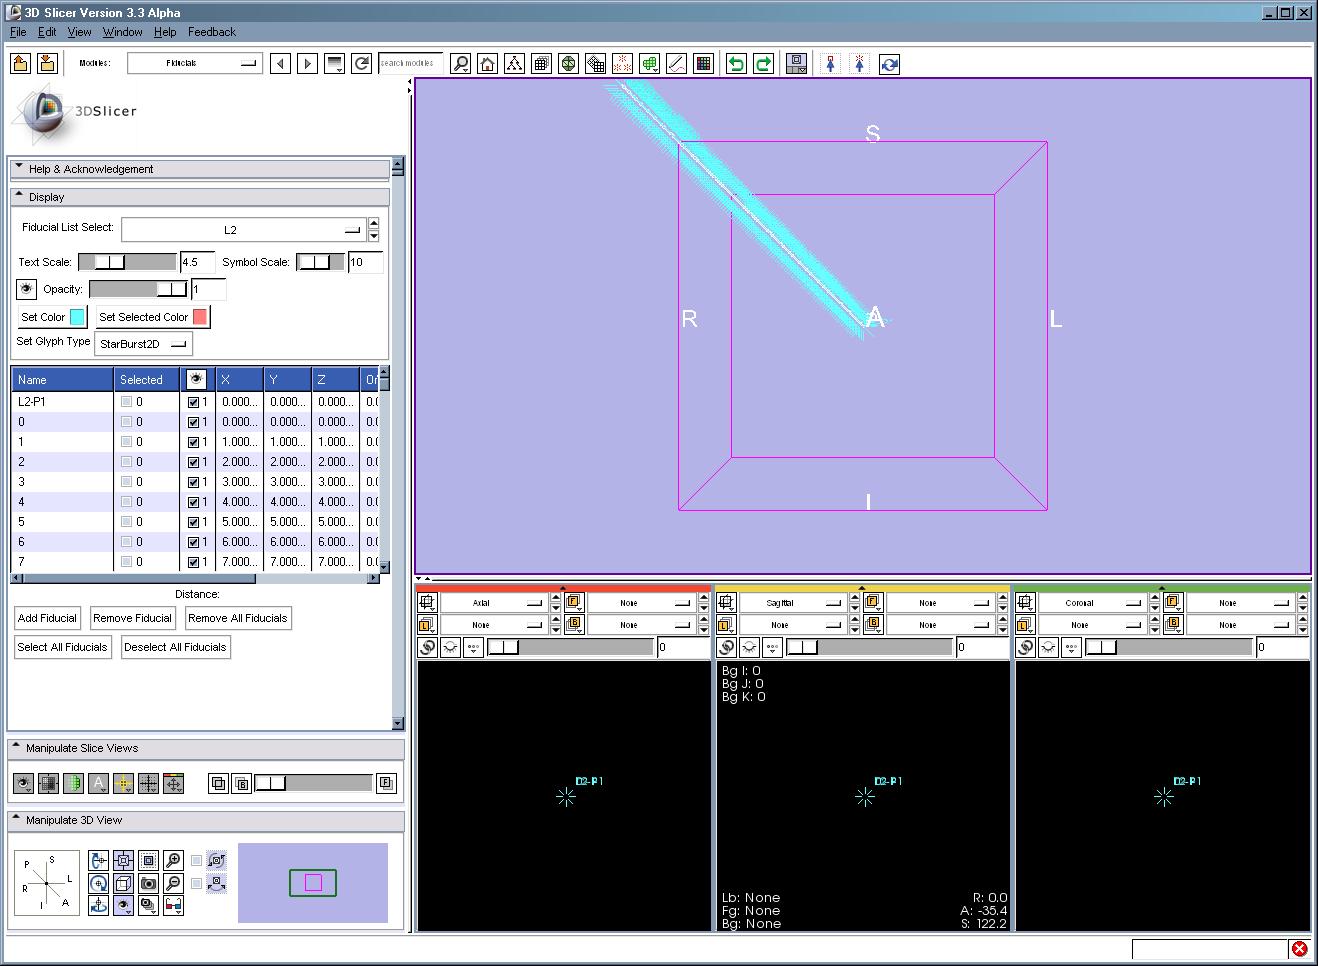Check the Selected box for fiducial 3

pos(126,482)
